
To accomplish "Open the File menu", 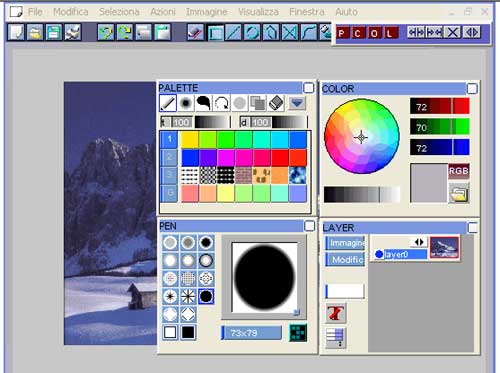I will 35,12.
